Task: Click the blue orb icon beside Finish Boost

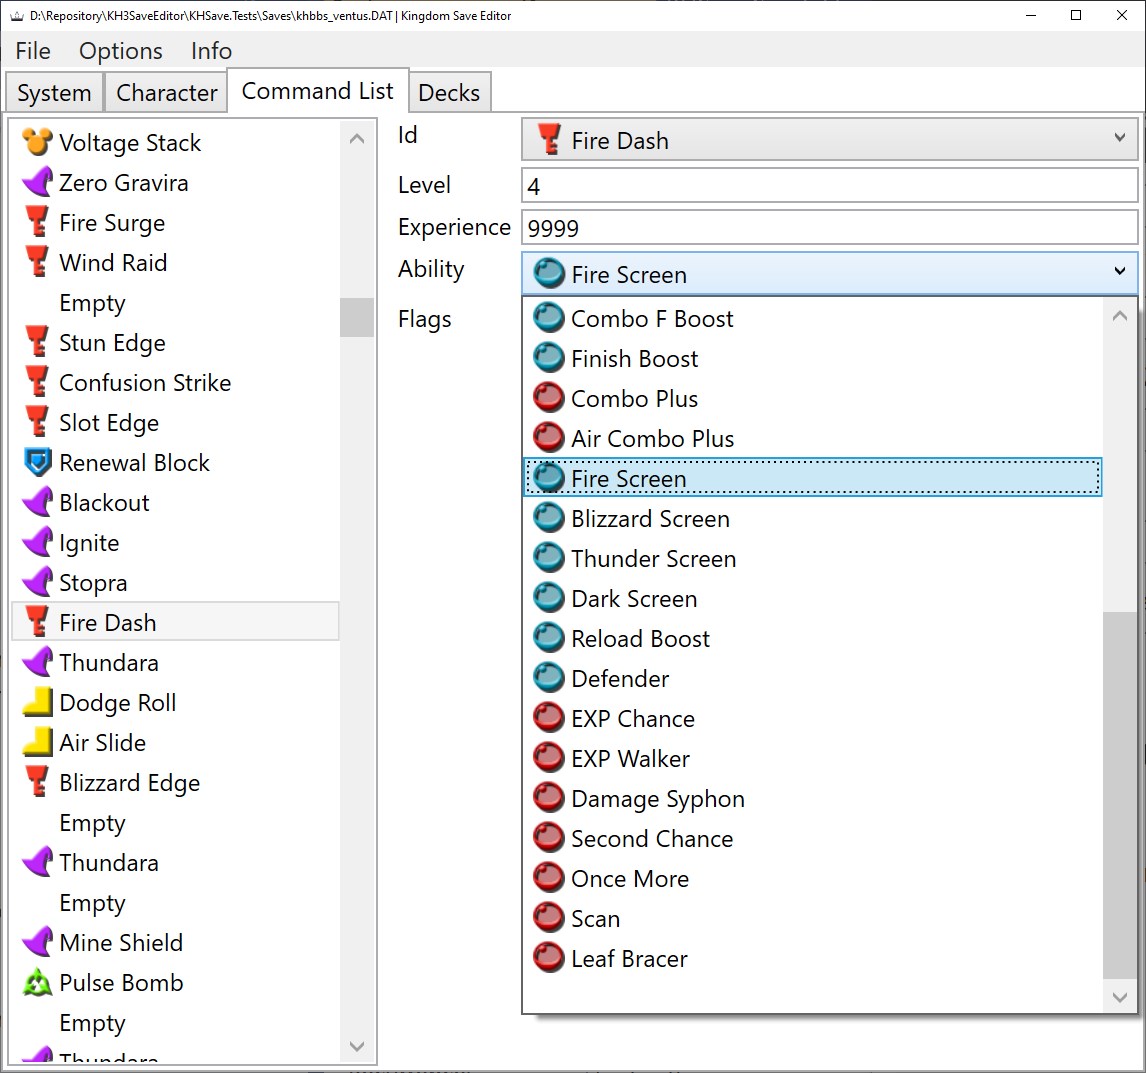Action: [549, 358]
